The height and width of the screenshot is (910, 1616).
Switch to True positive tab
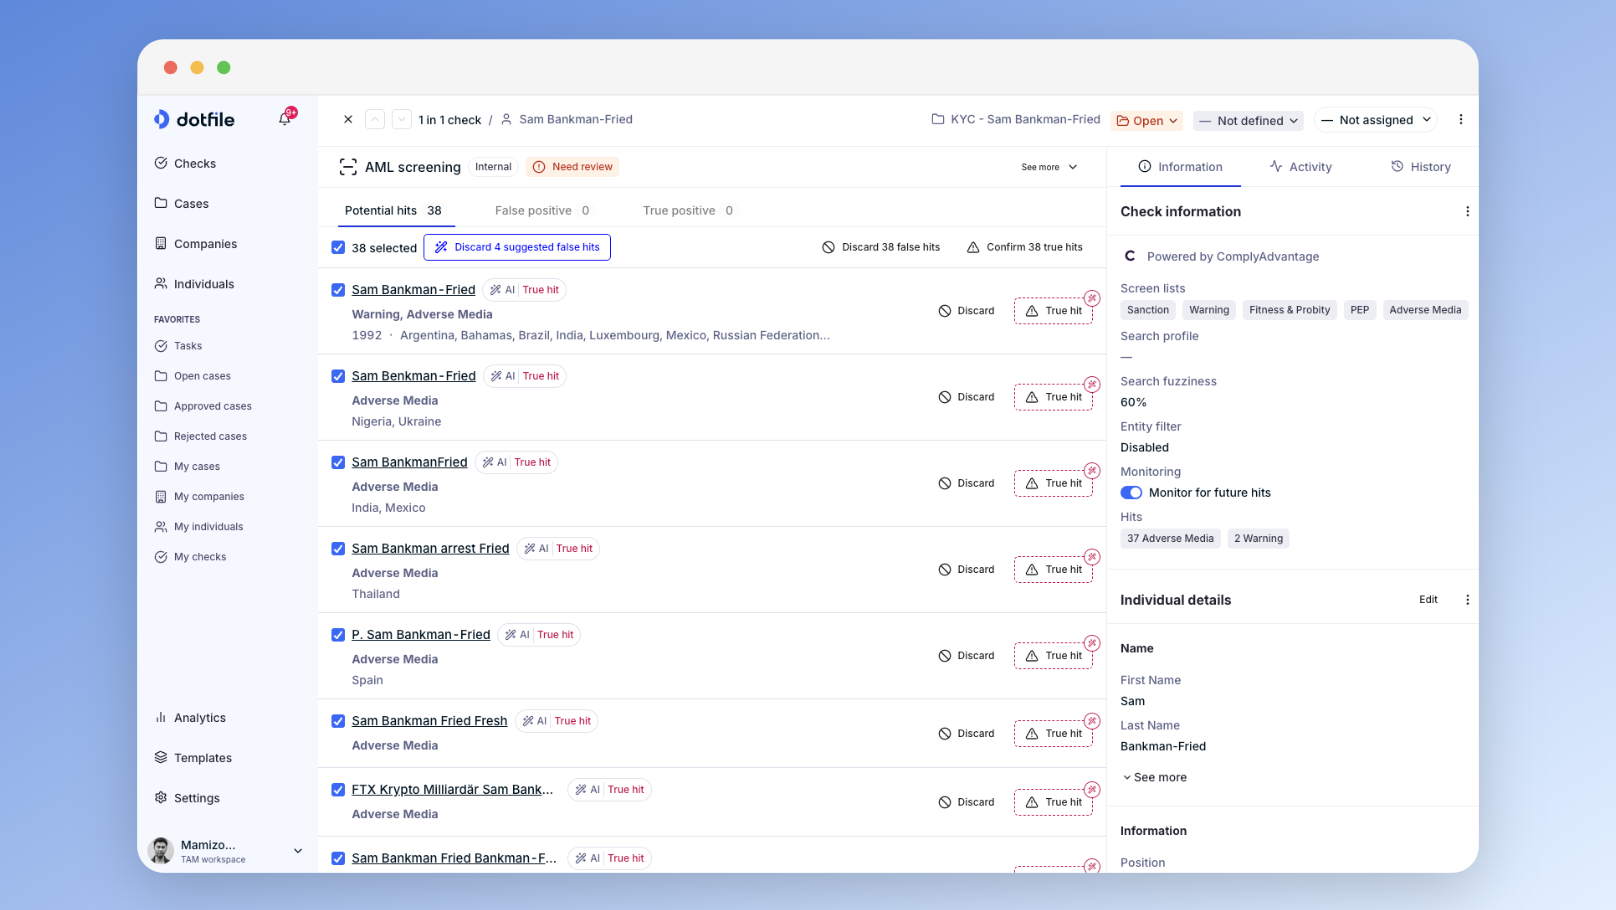(688, 211)
